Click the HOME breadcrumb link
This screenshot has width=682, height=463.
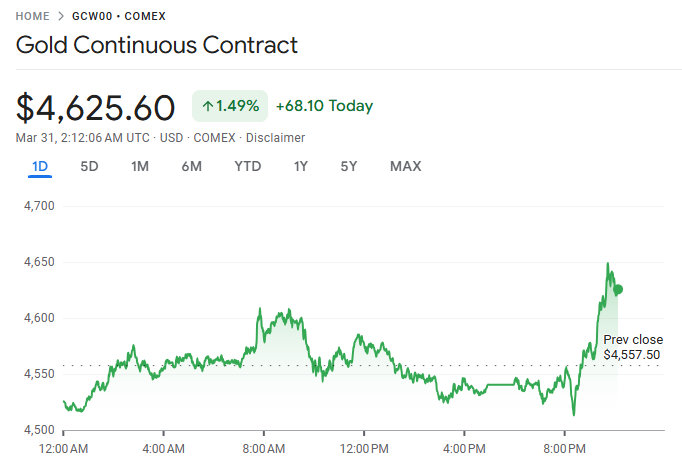(32, 17)
